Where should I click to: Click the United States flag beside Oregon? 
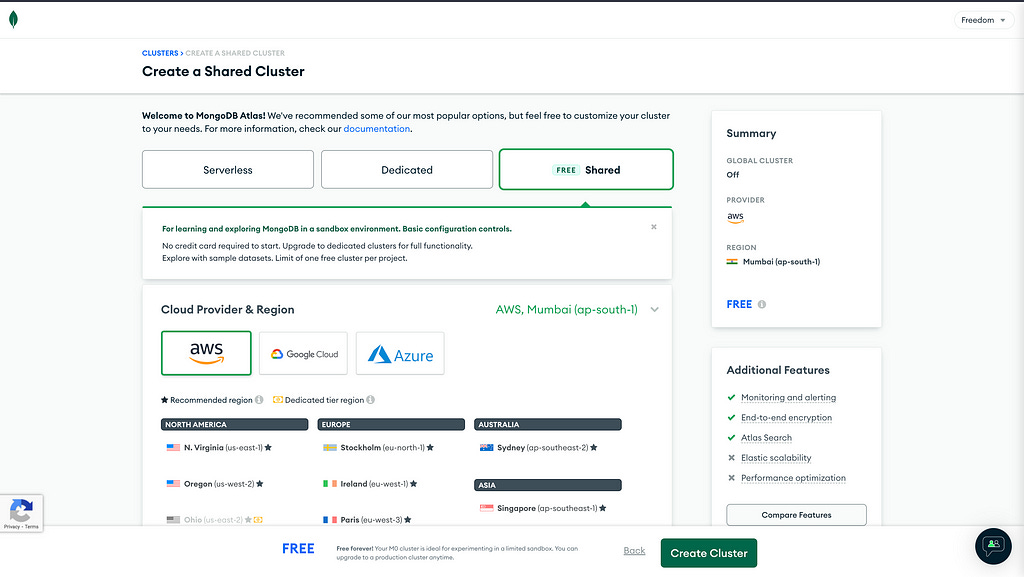click(x=173, y=484)
